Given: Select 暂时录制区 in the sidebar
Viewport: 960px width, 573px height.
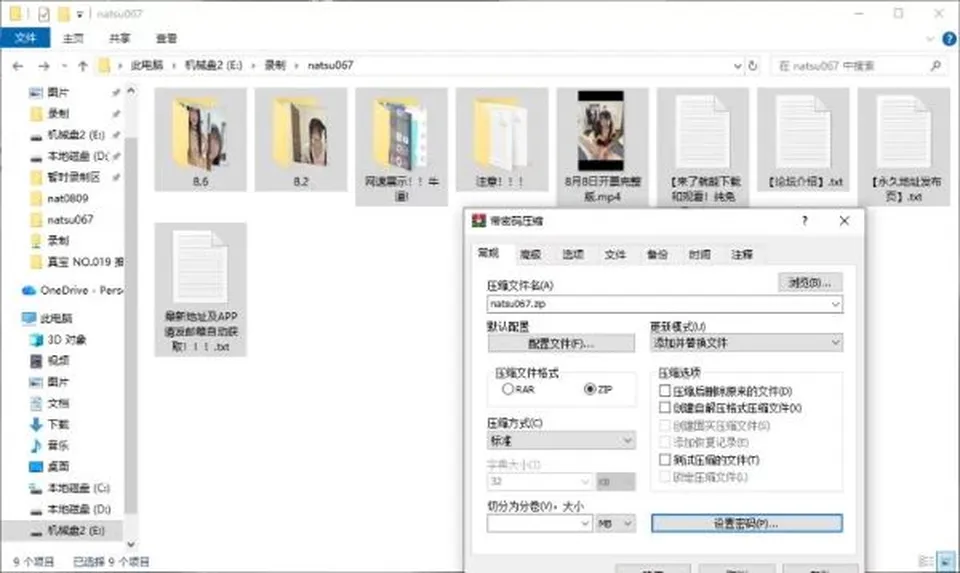Looking at the screenshot, I should click(x=66, y=178).
